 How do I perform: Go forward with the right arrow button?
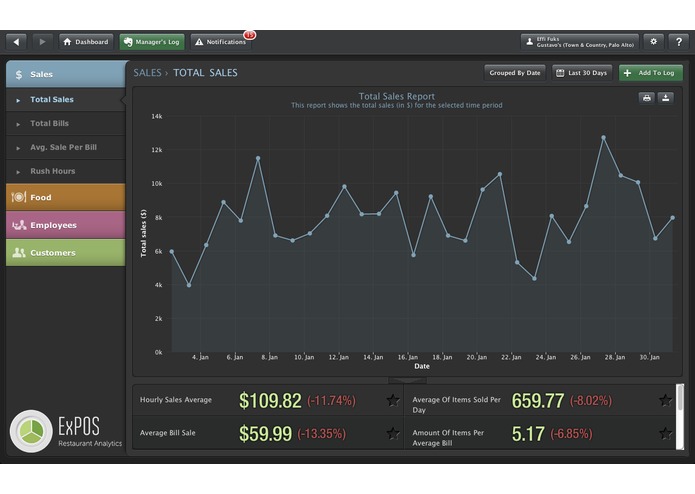tap(43, 42)
